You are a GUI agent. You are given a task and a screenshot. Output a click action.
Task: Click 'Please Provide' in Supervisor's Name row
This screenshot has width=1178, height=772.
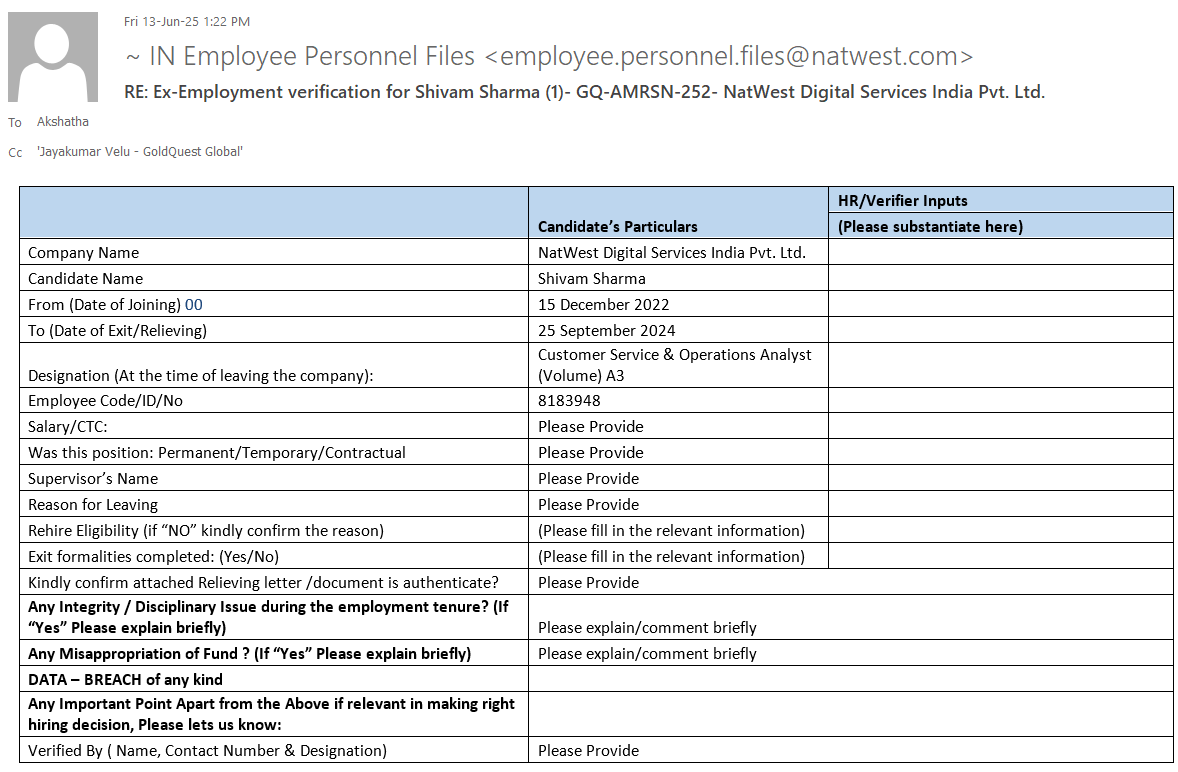tap(588, 479)
